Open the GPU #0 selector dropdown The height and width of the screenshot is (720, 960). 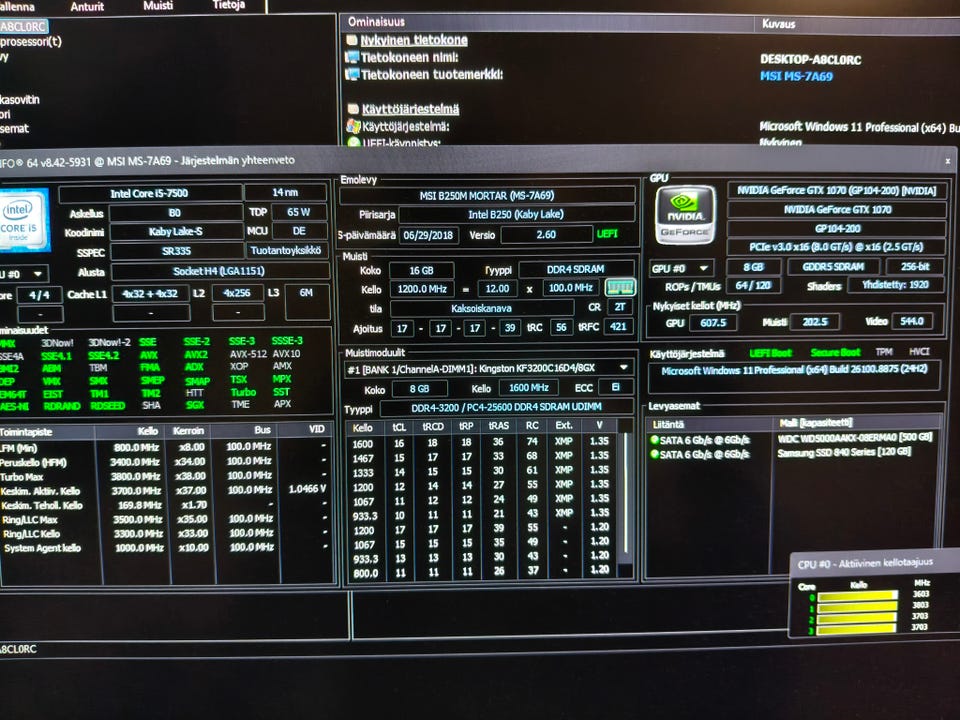[681, 268]
